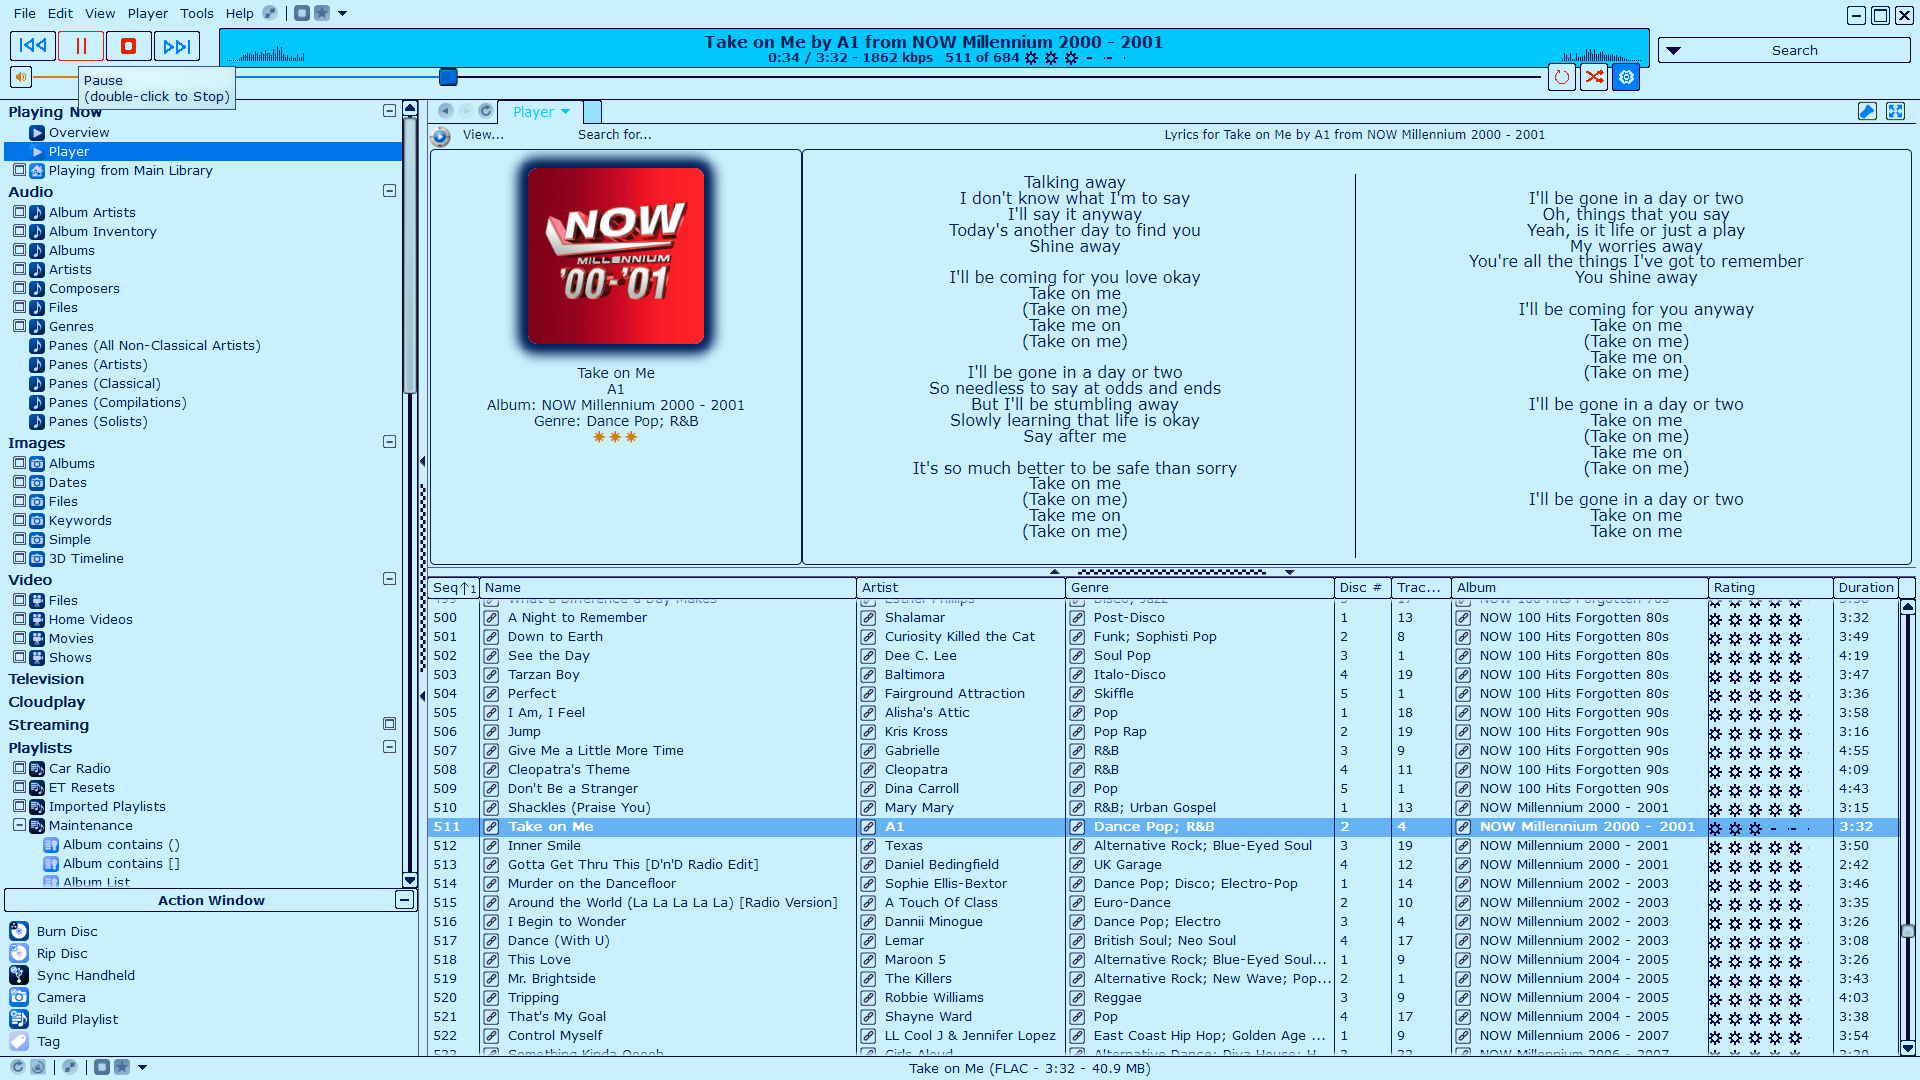Click the size-toggle arrows icon after Help
Screen dimensions: 1920x1080
tap(269, 13)
